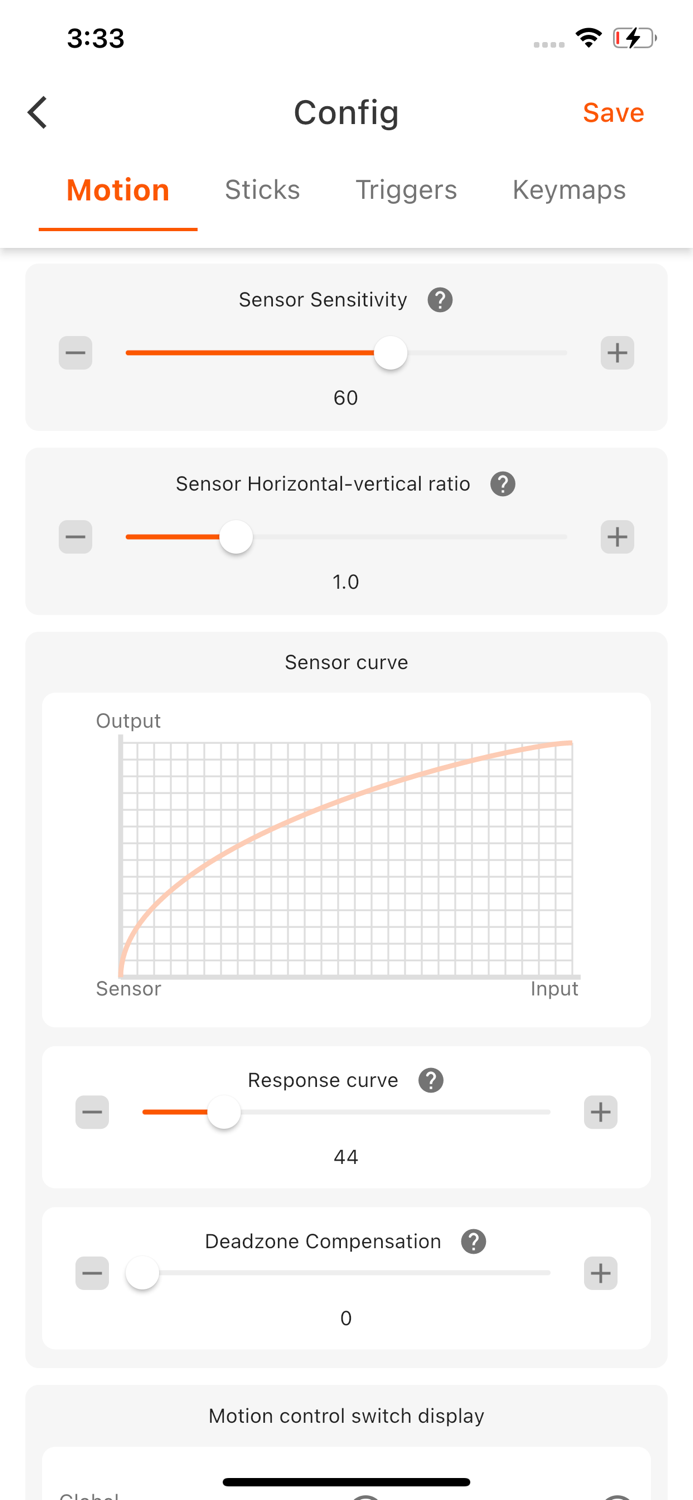Switch to the Triggers tab
This screenshot has height=1500, width=693.
pos(406,190)
